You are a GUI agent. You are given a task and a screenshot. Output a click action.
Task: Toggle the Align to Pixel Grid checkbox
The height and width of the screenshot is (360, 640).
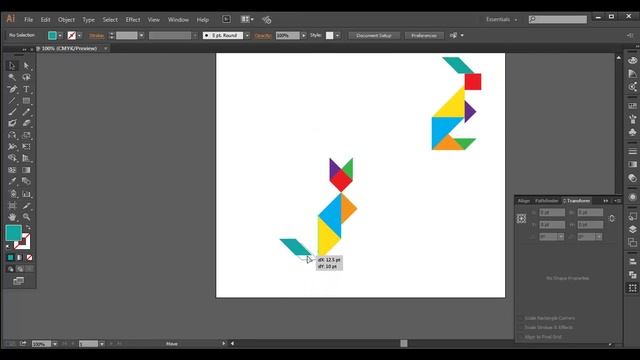click(520, 337)
